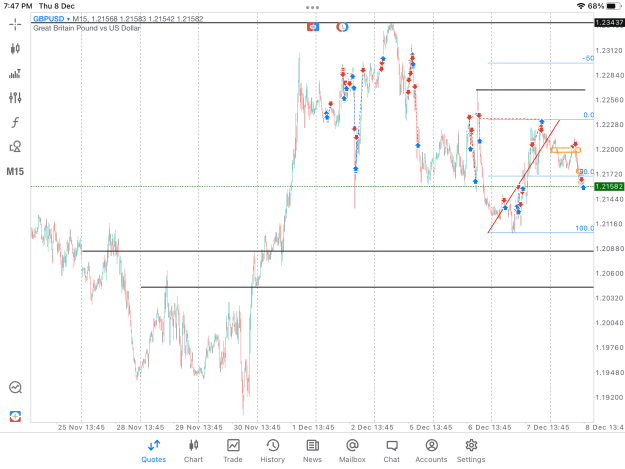Tap 'Great Britain Pound vs US Dollar' title
Screen dimensions: 625x469
click(x=86, y=28)
